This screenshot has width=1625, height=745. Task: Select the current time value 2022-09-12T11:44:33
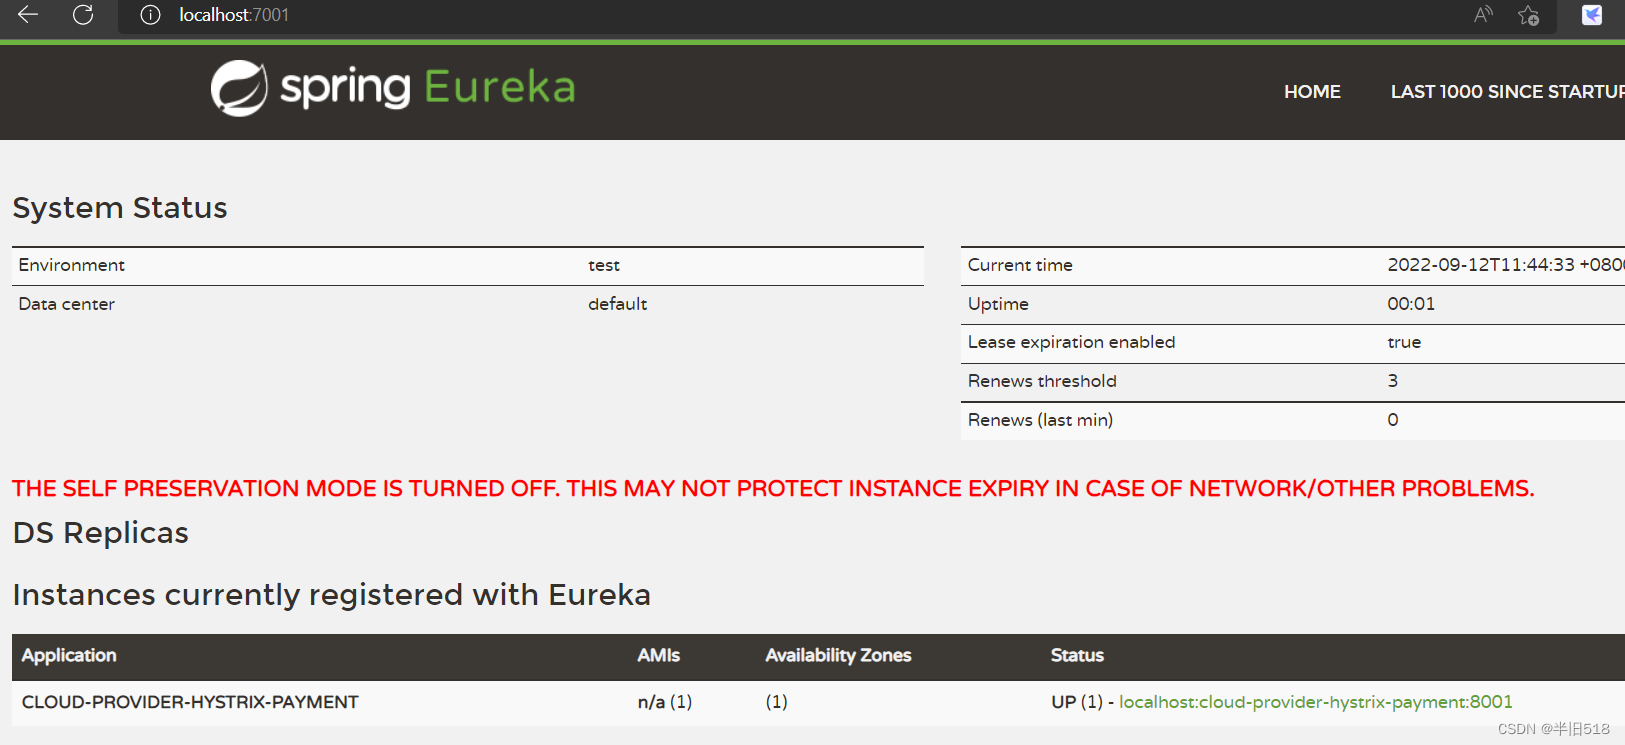(x=1481, y=265)
